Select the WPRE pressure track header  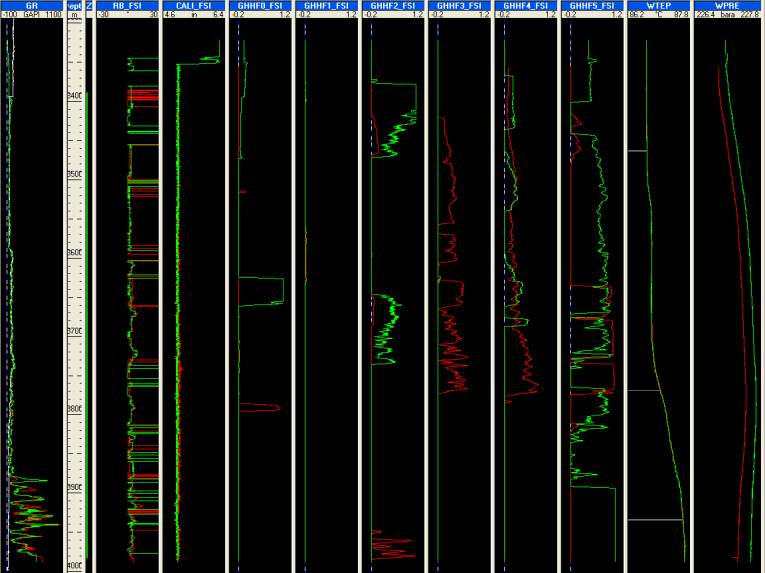[727, 5]
